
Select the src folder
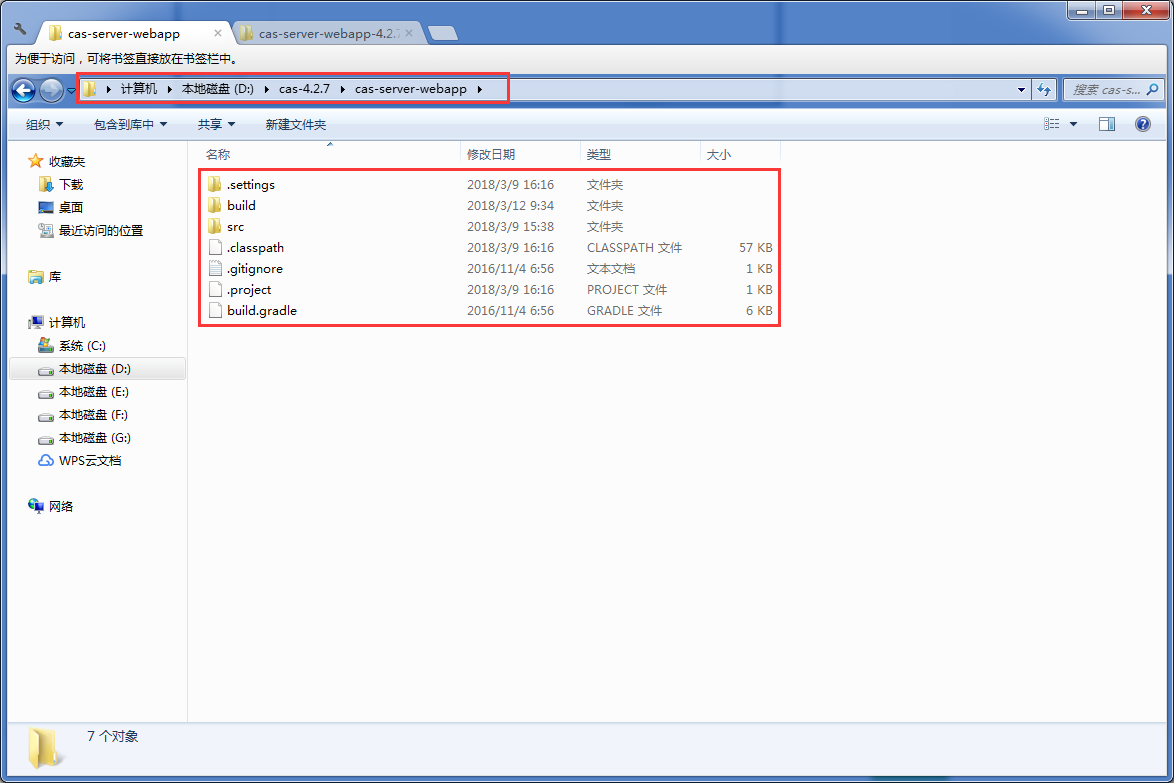pyautogui.click(x=235, y=226)
